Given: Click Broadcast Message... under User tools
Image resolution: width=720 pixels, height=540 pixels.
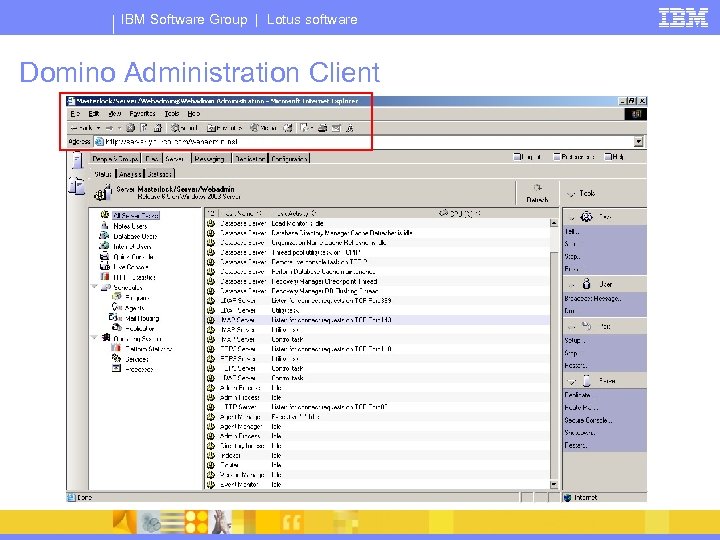Looking at the screenshot, I should click(x=593, y=298).
